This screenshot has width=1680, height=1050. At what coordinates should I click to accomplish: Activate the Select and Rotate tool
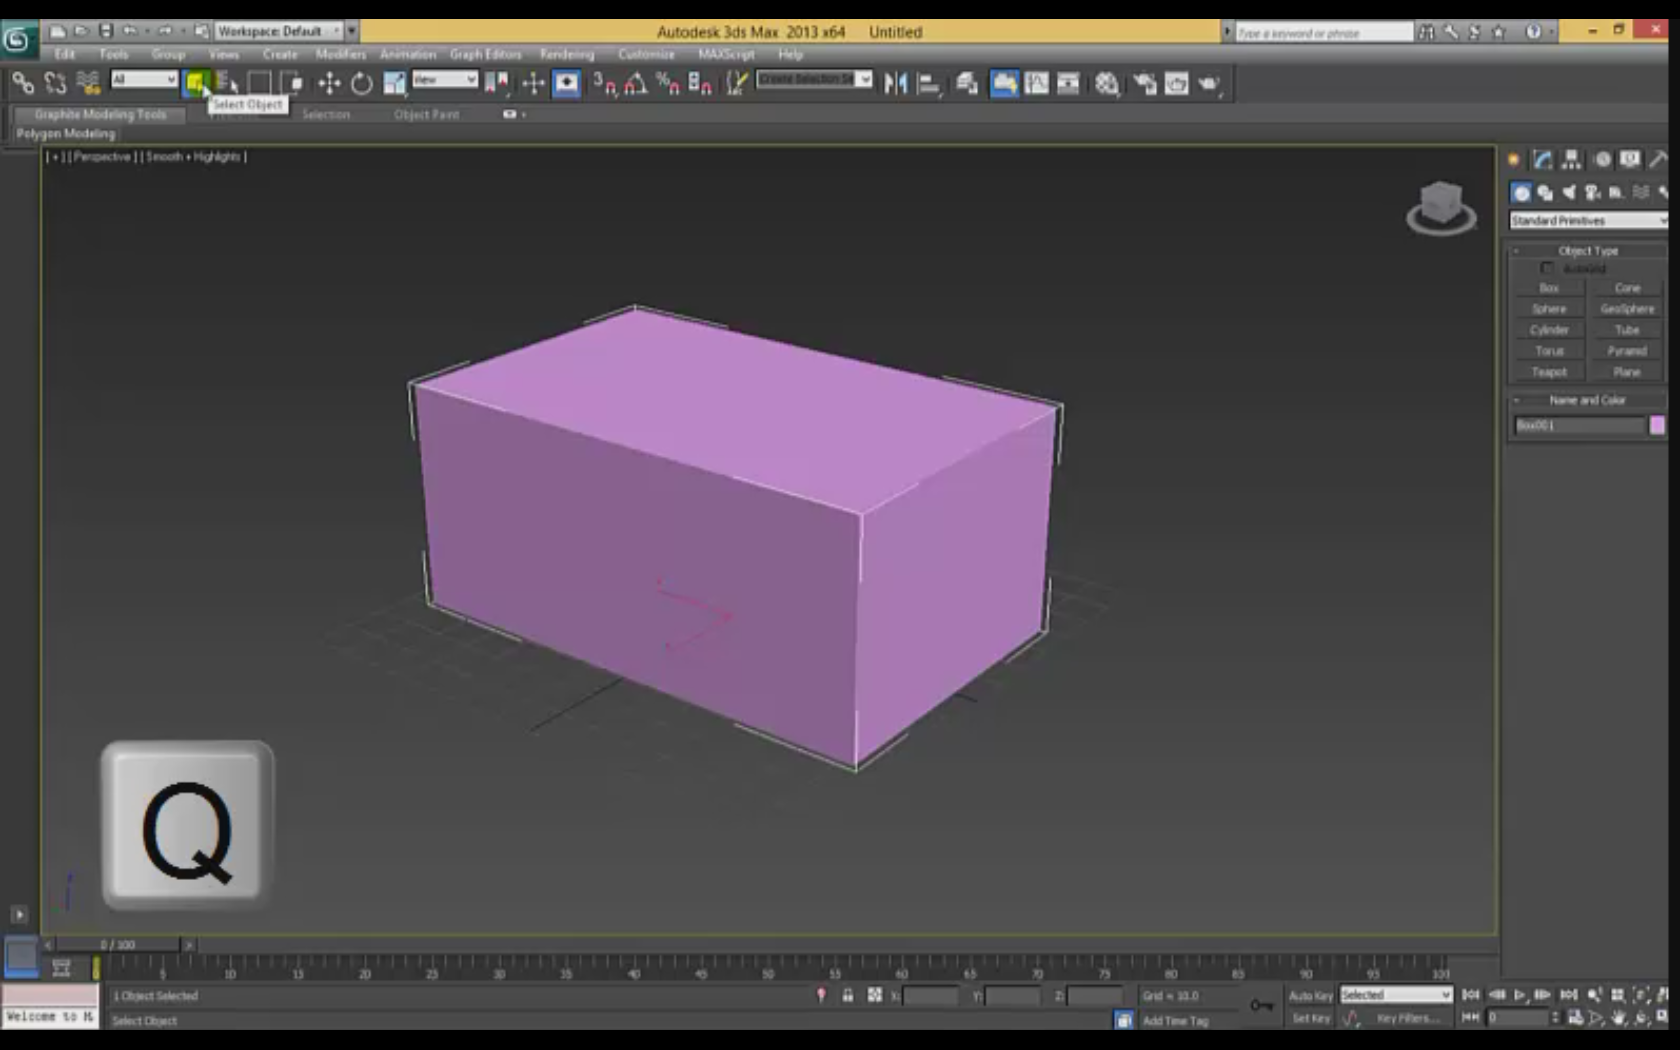pos(361,84)
